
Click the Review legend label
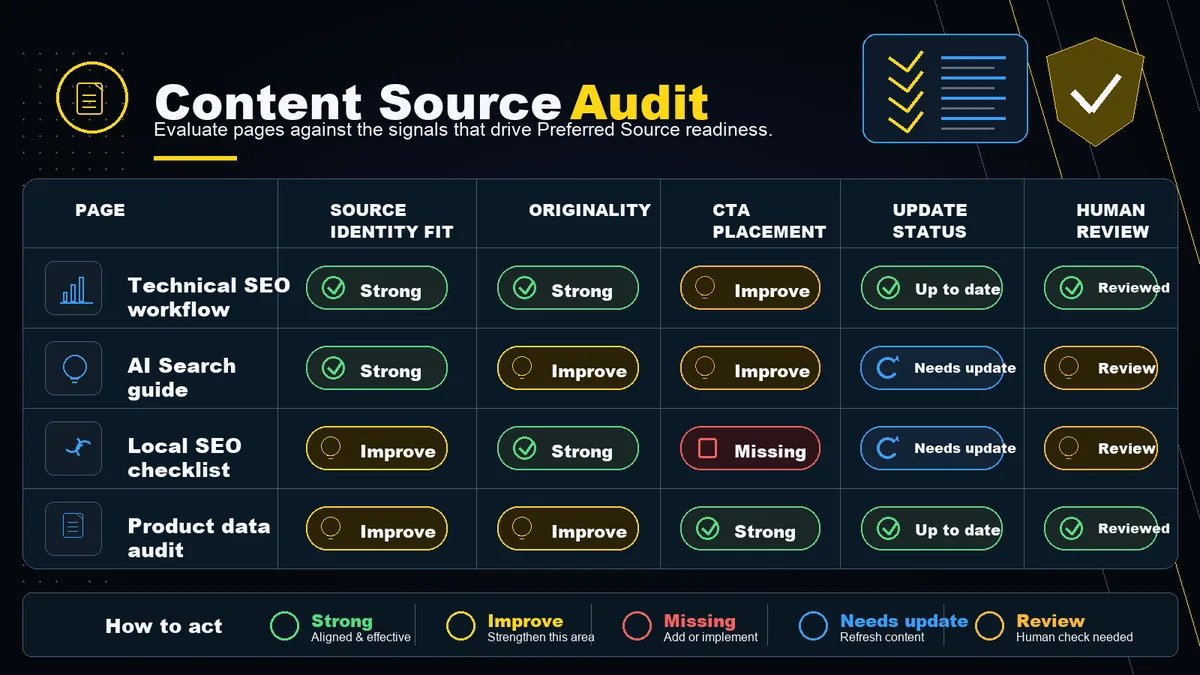[x=1050, y=621]
